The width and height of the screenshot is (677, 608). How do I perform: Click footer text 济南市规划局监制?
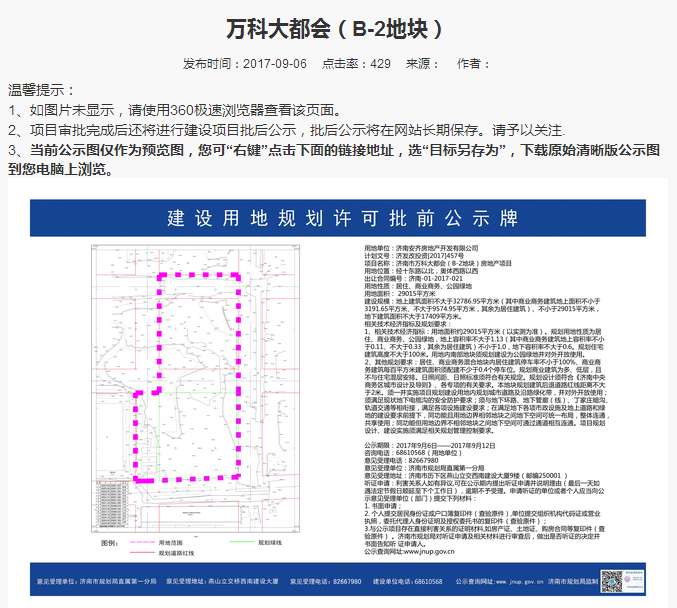[573, 581]
